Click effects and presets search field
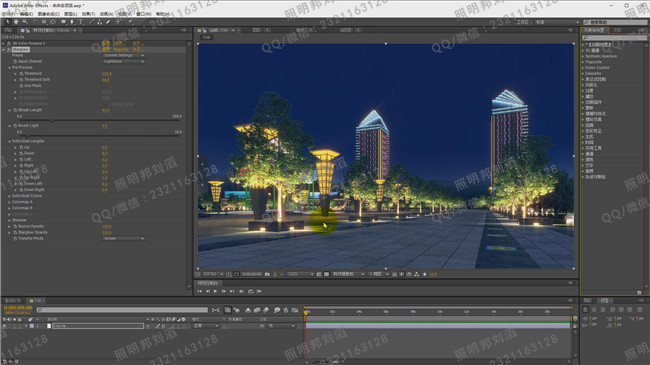Screen dimensions: 650x365 [x=614, y=38]
